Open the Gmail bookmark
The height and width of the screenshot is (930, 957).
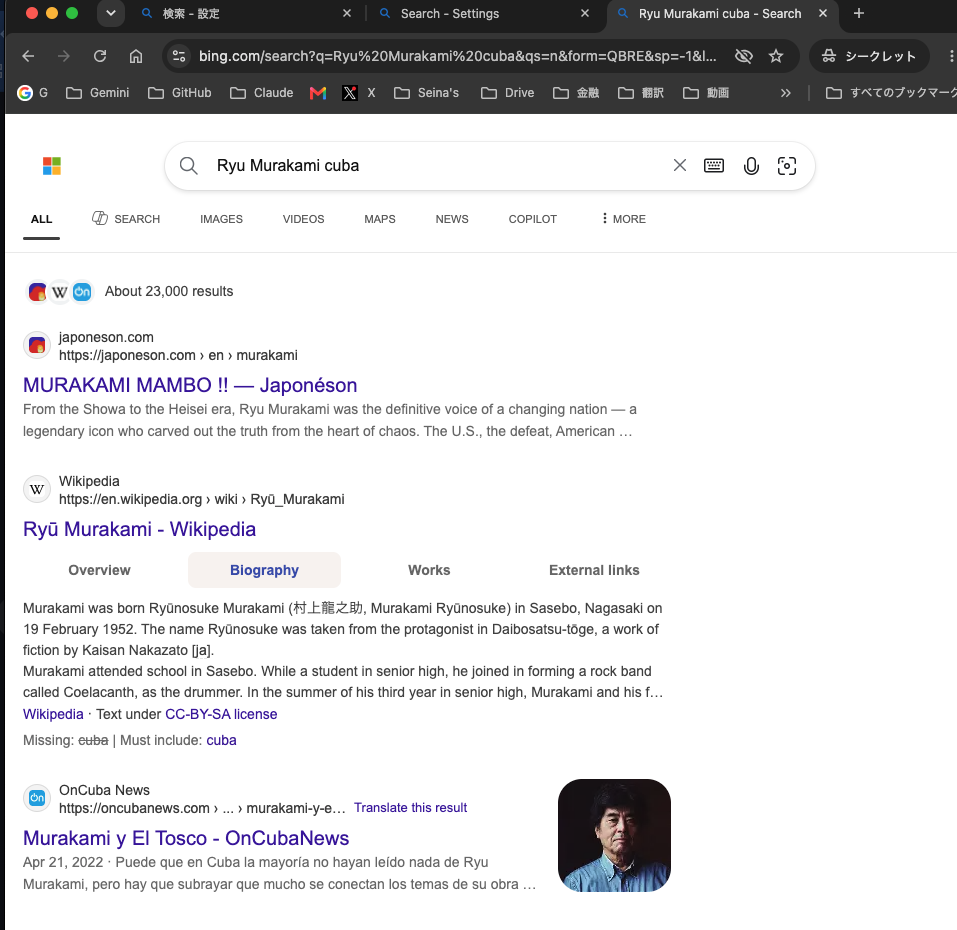(318, 93)
